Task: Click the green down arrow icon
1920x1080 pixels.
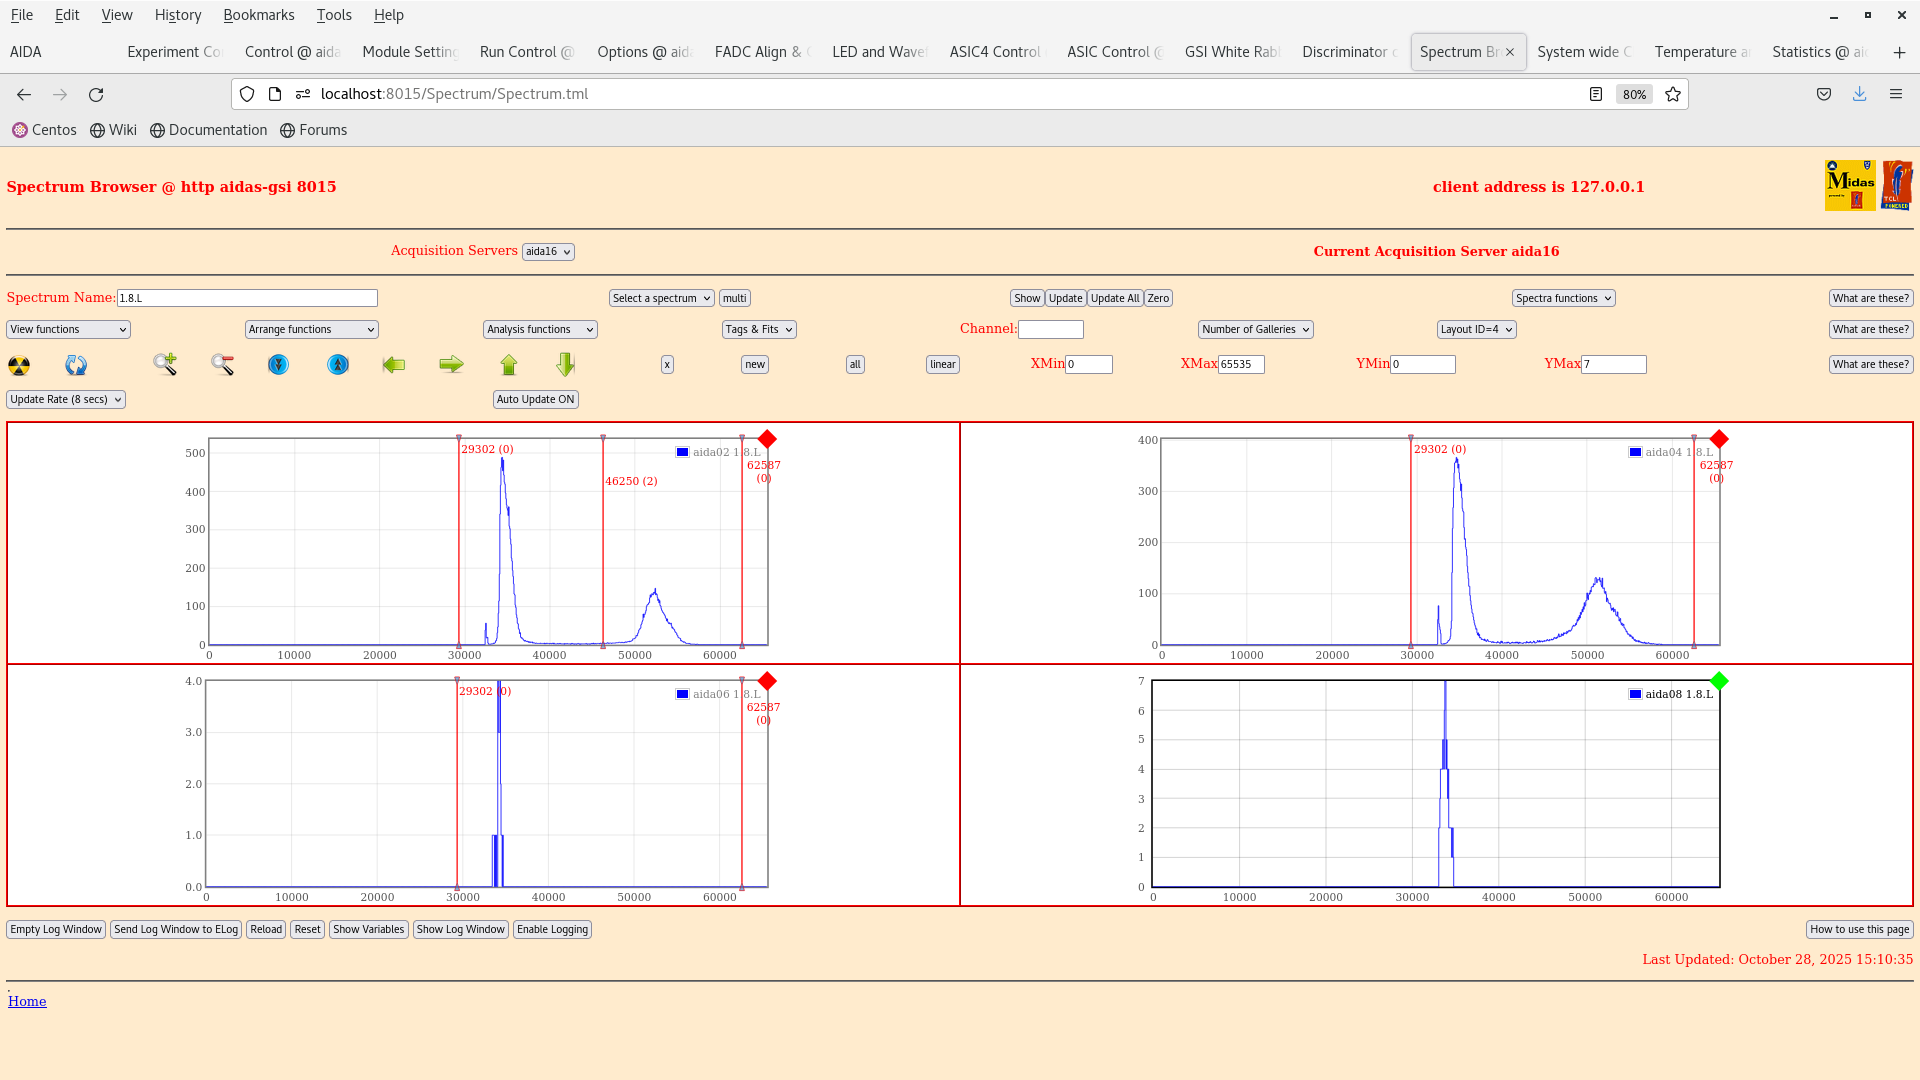Action: point(565,365)
